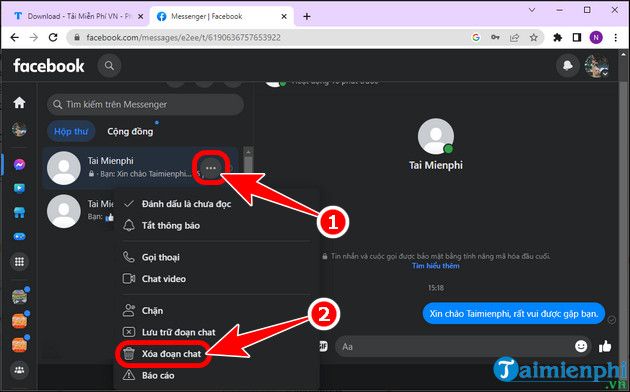630x392 pixels.
Task: Open the apps grid menu icon
Action: tap(19, 262)
